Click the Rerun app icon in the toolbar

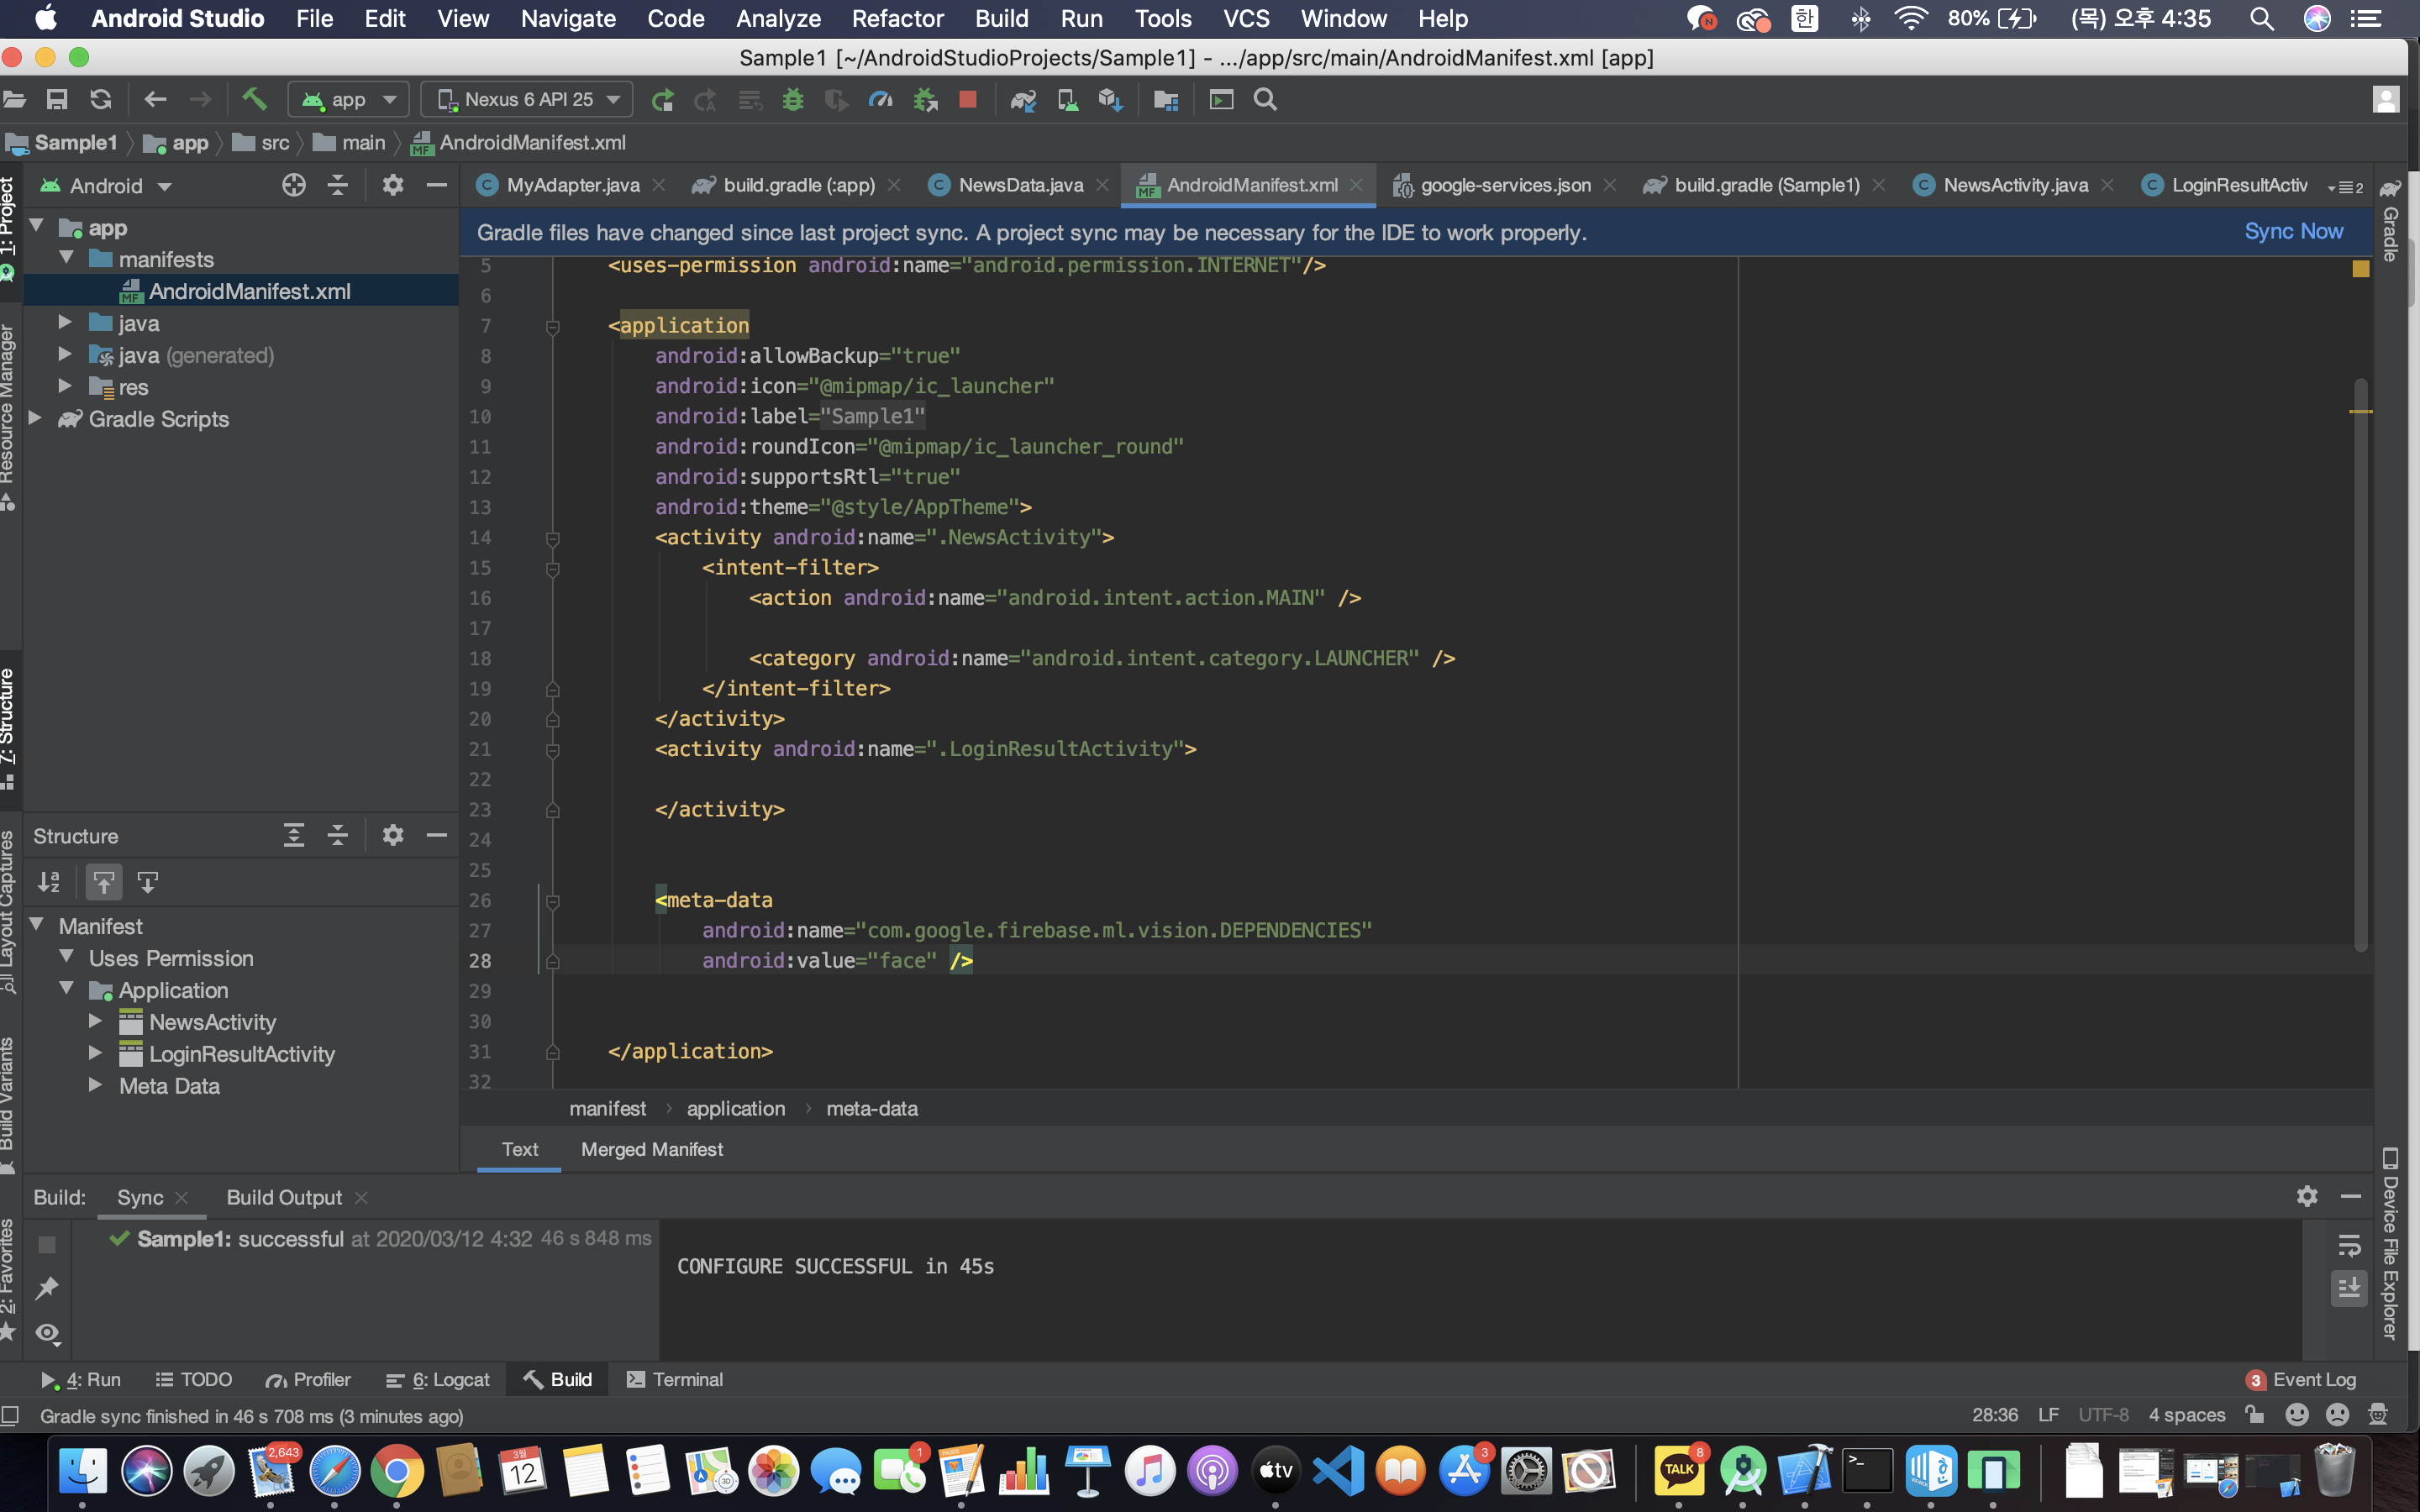click(662, 99)
